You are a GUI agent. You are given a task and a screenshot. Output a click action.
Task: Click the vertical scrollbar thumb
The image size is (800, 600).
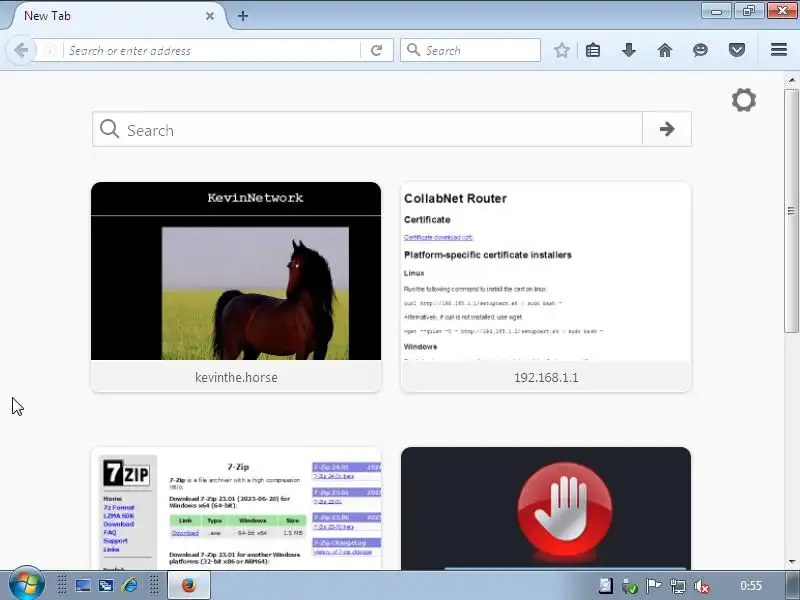pos(791,211)
